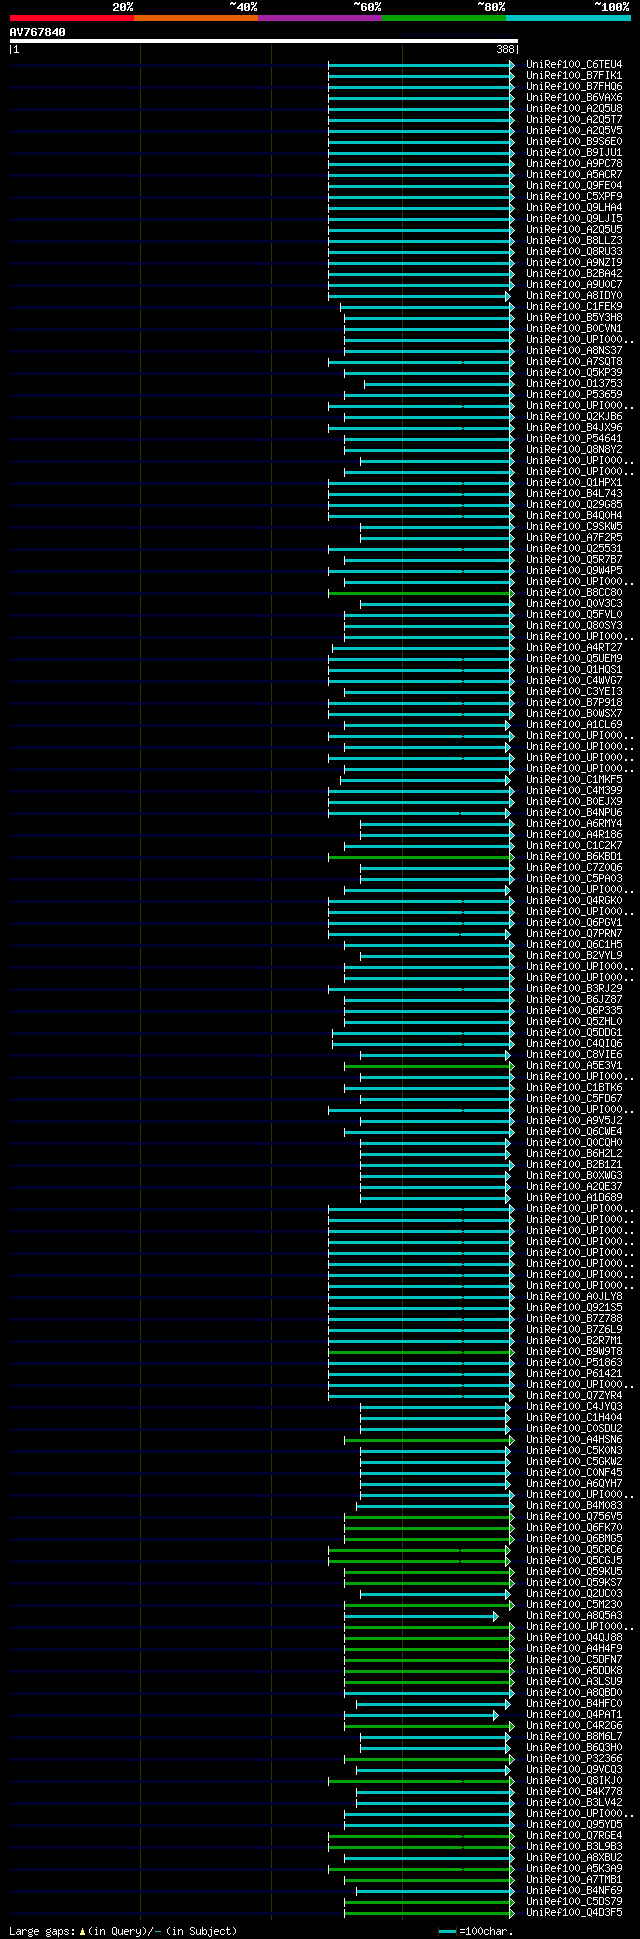This screenshot has width=640, height=1939.
Task: Click the green ~80% identity legend segment
Action: [x=443, y=17]
